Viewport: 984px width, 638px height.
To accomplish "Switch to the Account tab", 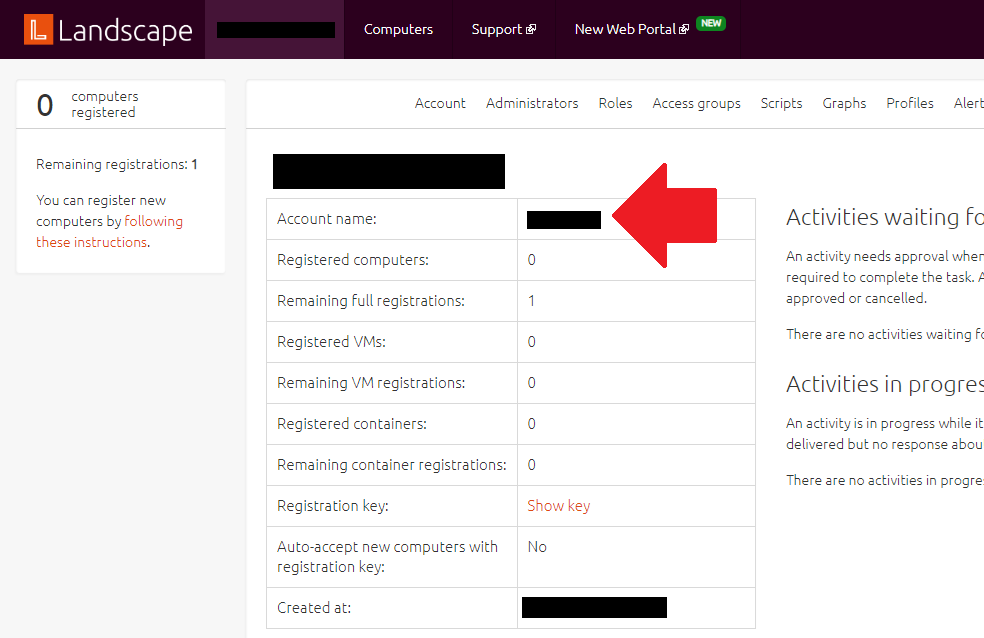I will (440, 103).
